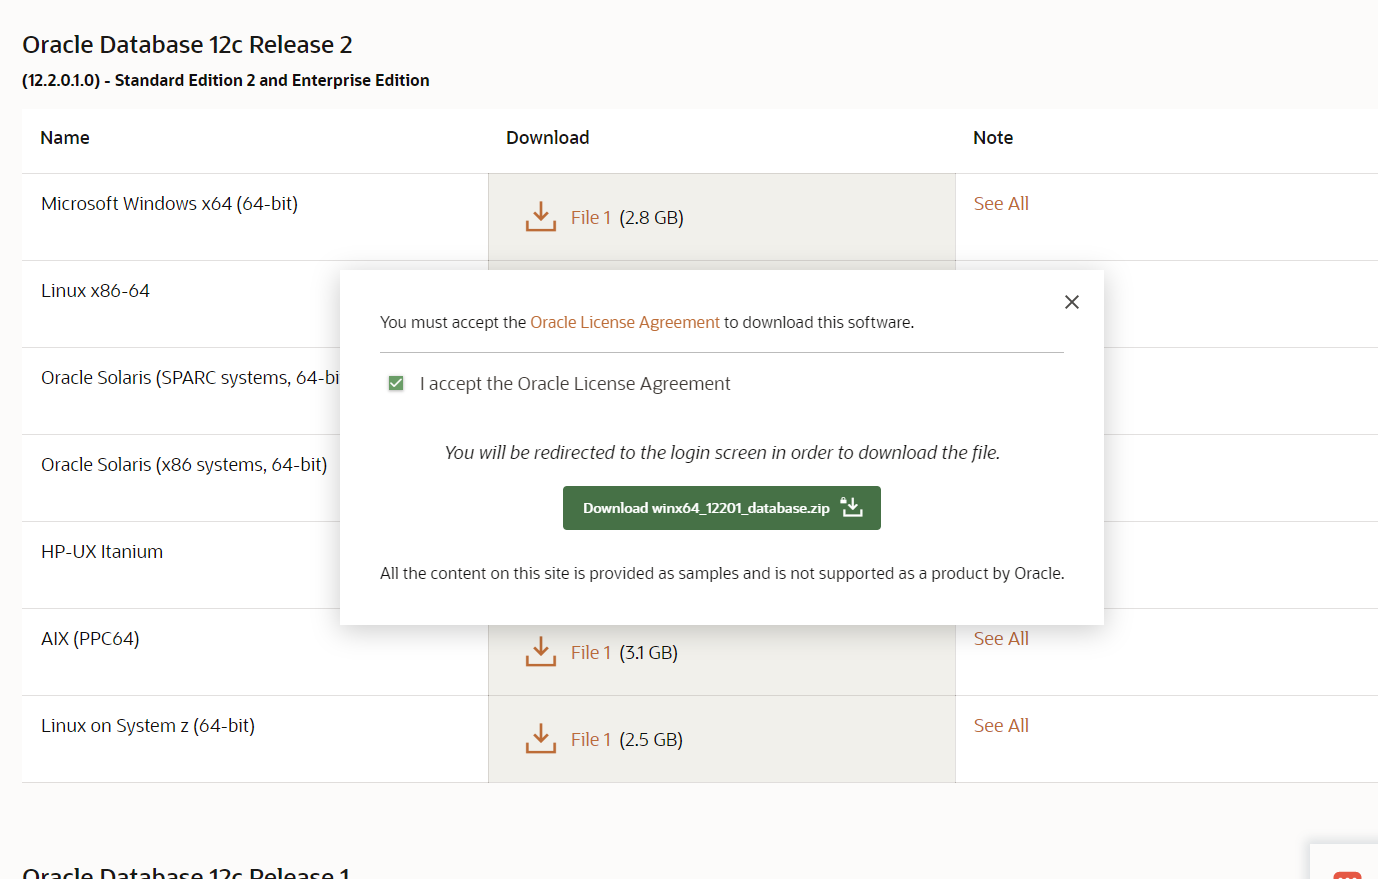Click the 'I accept the Oracle License Agreement' label text

(x=575, y=384)
